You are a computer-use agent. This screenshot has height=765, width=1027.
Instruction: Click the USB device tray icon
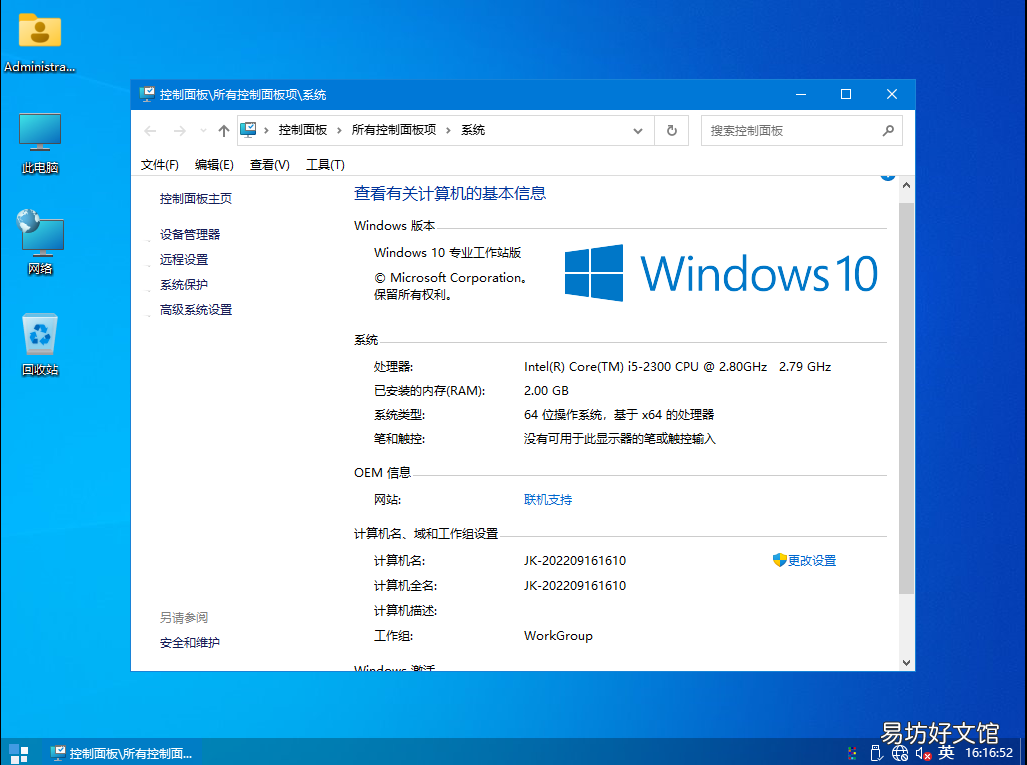click(x=876, y=753)
